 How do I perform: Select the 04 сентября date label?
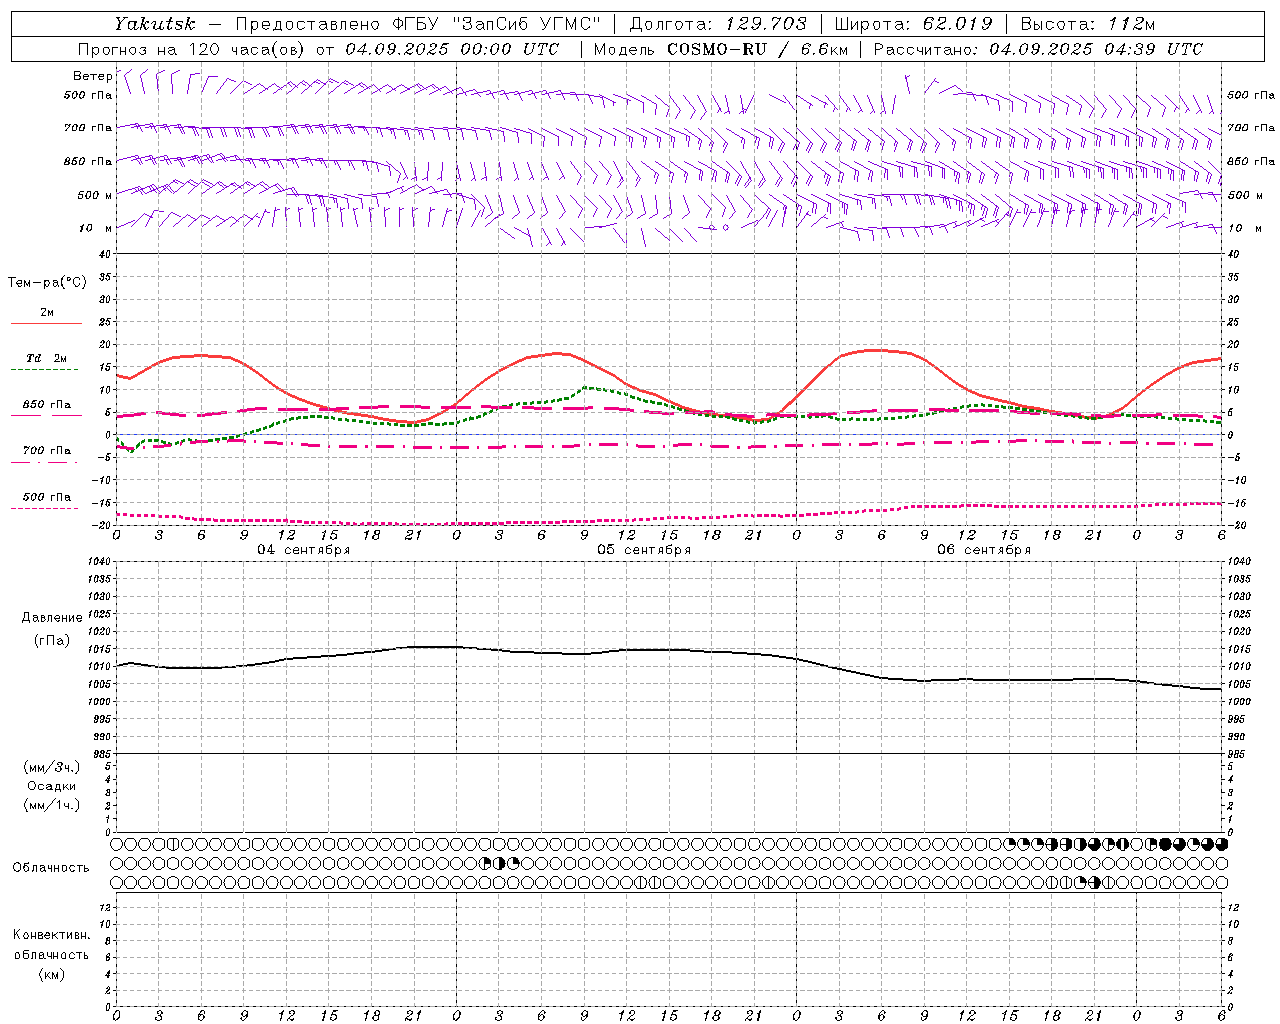(x=304, y=550)
